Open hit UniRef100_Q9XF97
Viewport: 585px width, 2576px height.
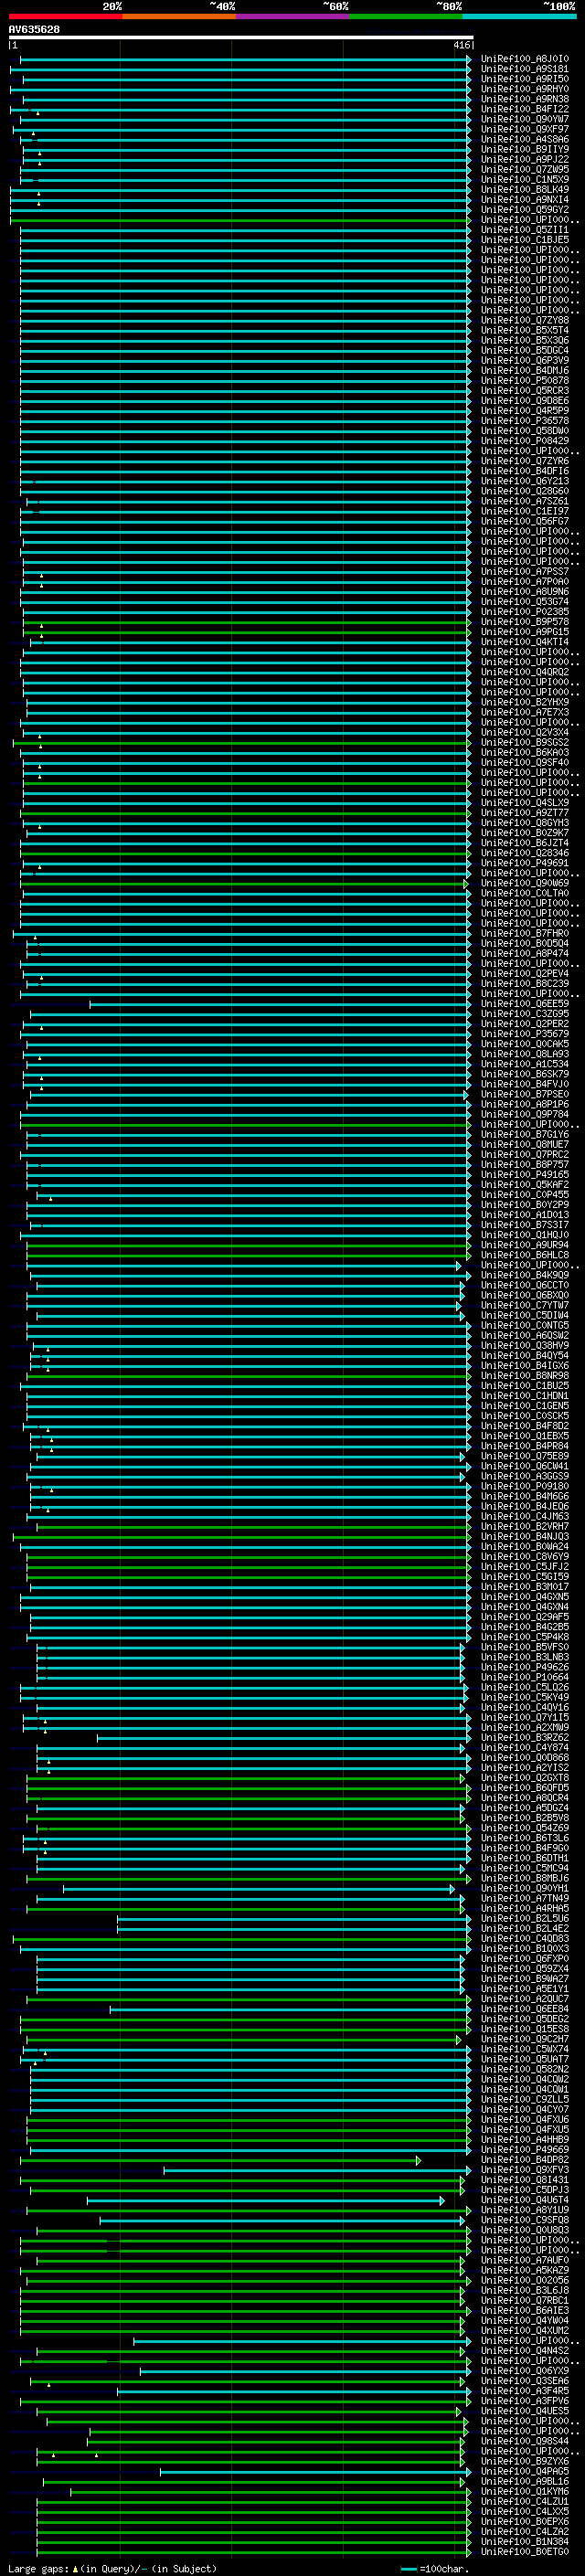pyautogui.click(x=524, y=129)
